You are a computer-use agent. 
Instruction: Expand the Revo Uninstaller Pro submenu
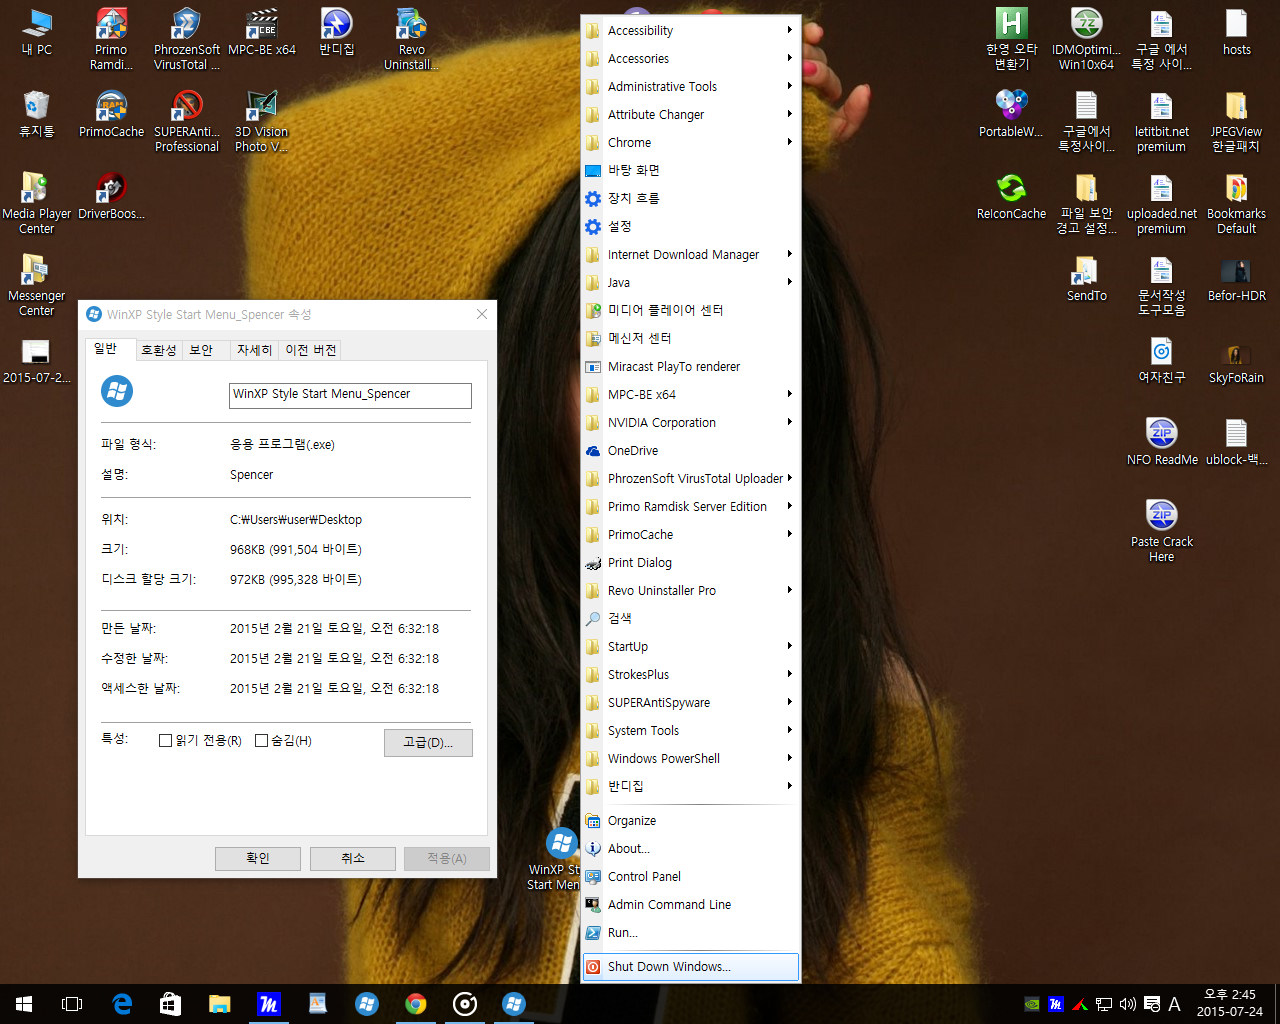690,591
